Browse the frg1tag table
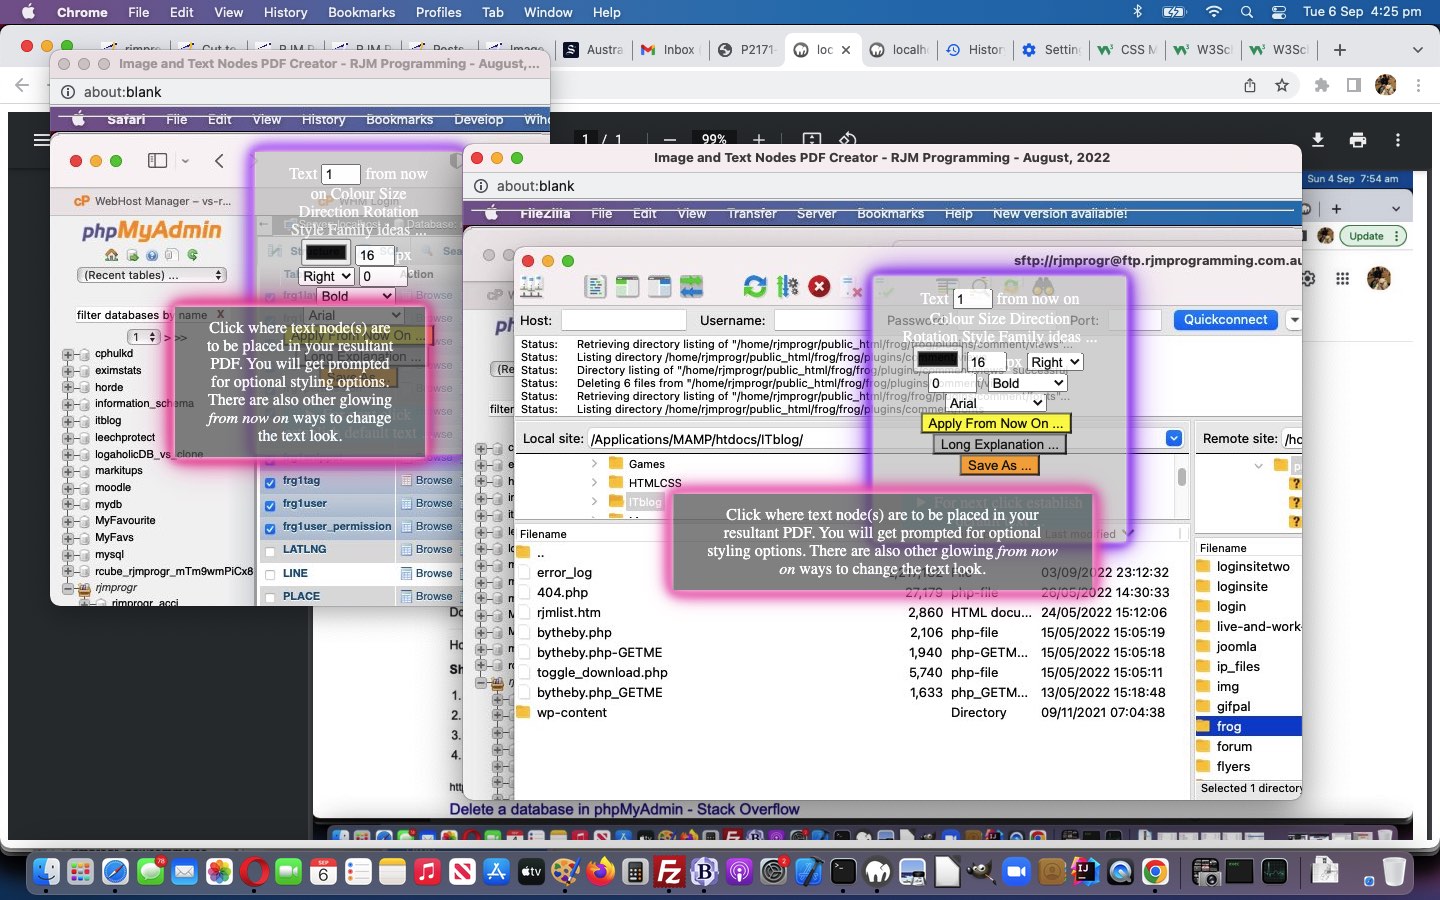 (427, 481)
